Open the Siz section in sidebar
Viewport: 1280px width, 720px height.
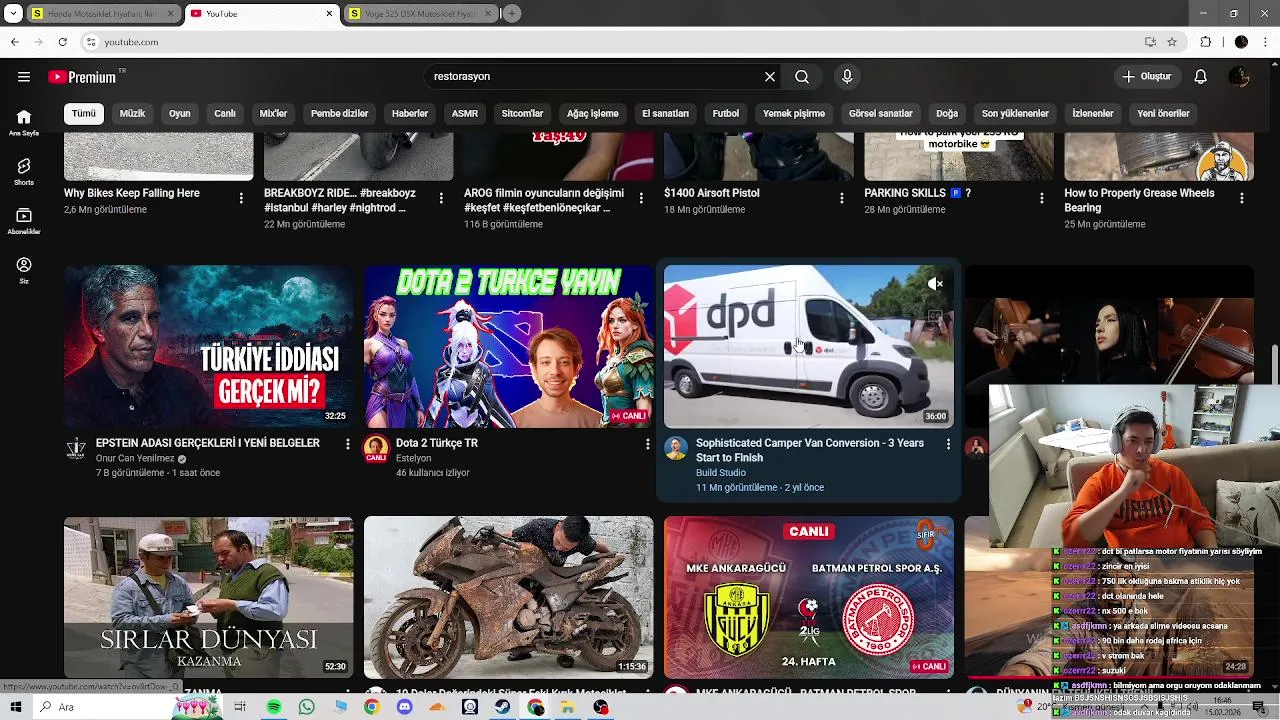click(24, 270)
